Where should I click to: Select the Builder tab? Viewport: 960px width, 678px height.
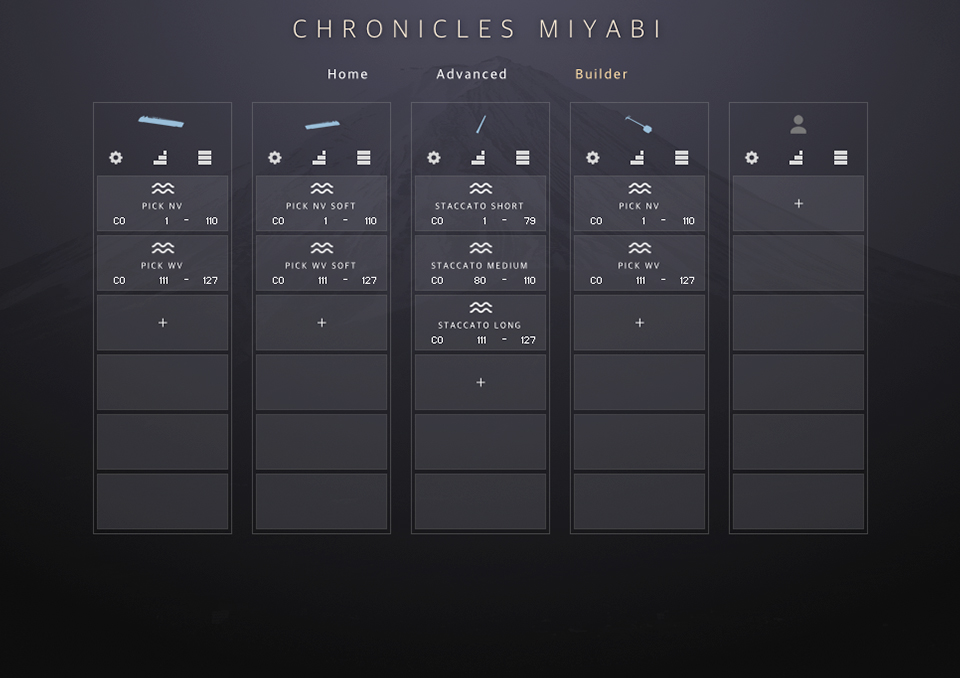pos(602,74)
